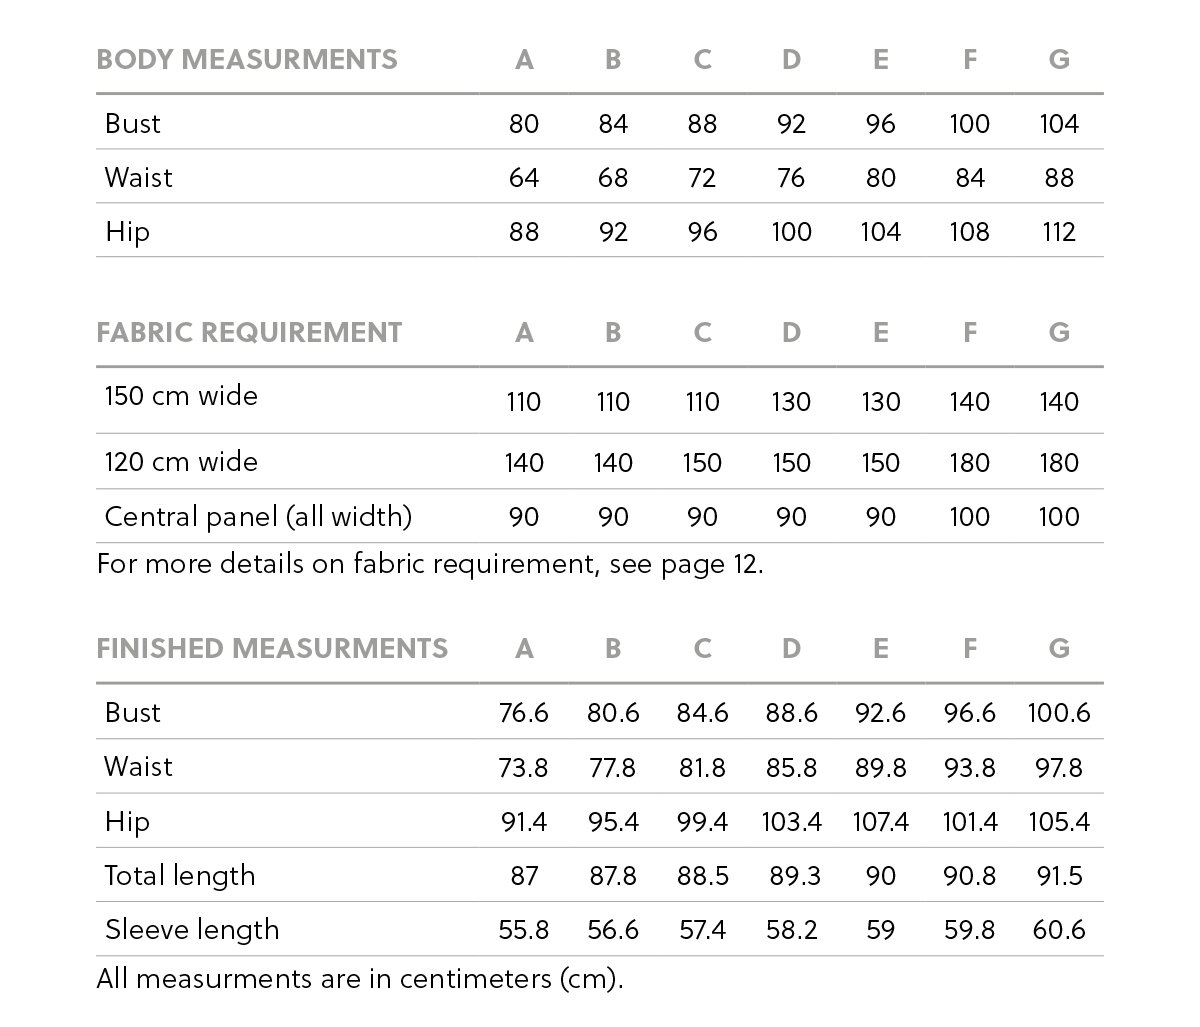Select the Sleeve length row label
The image size is (1200, 1027).
192,930
